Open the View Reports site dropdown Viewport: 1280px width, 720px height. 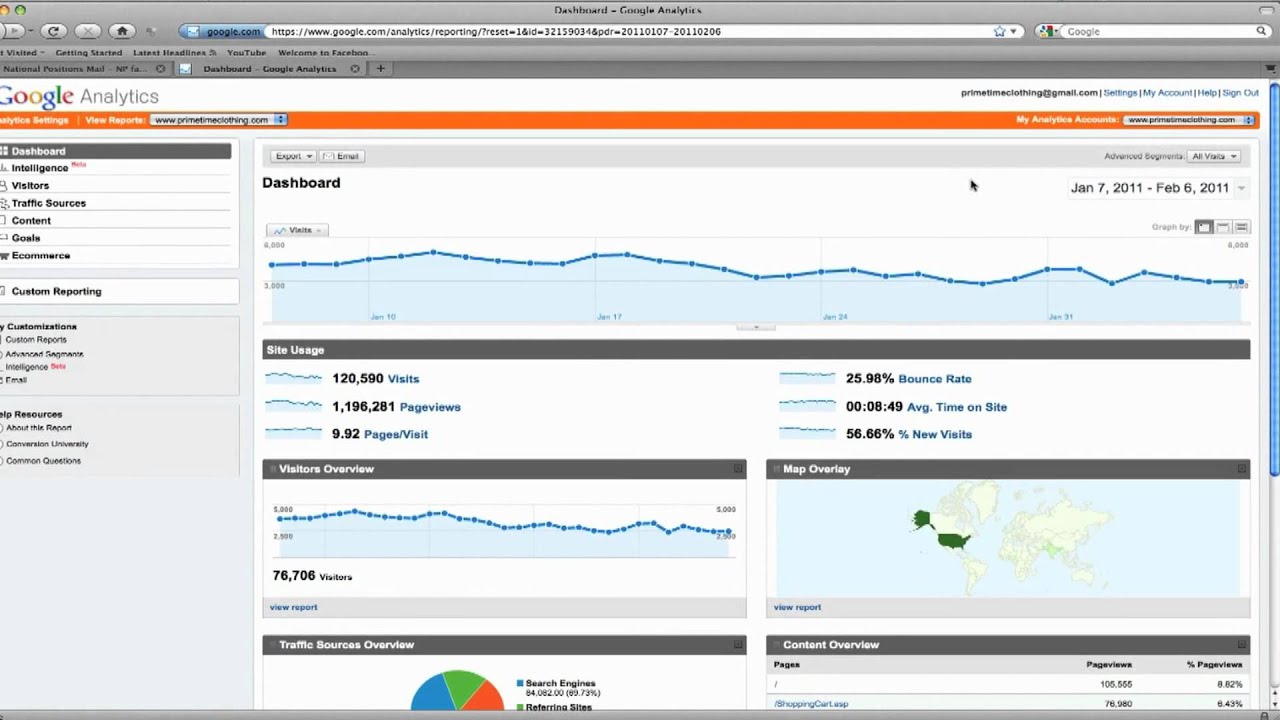218,120
